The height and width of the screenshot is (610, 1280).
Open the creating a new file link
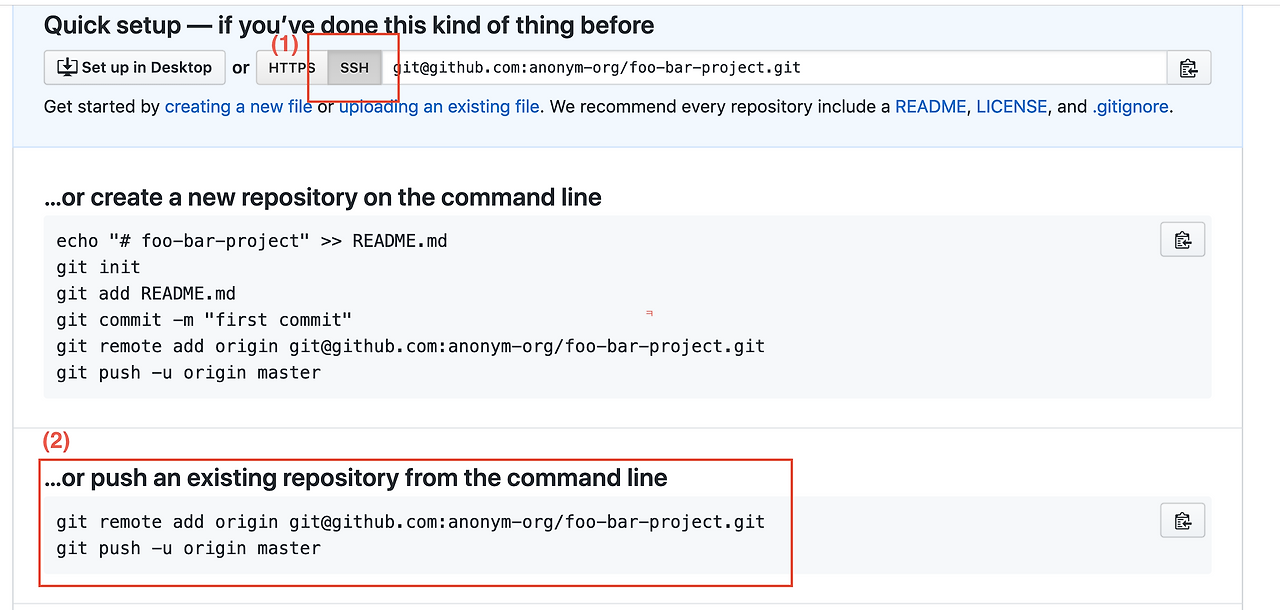(x=238, y=106)
